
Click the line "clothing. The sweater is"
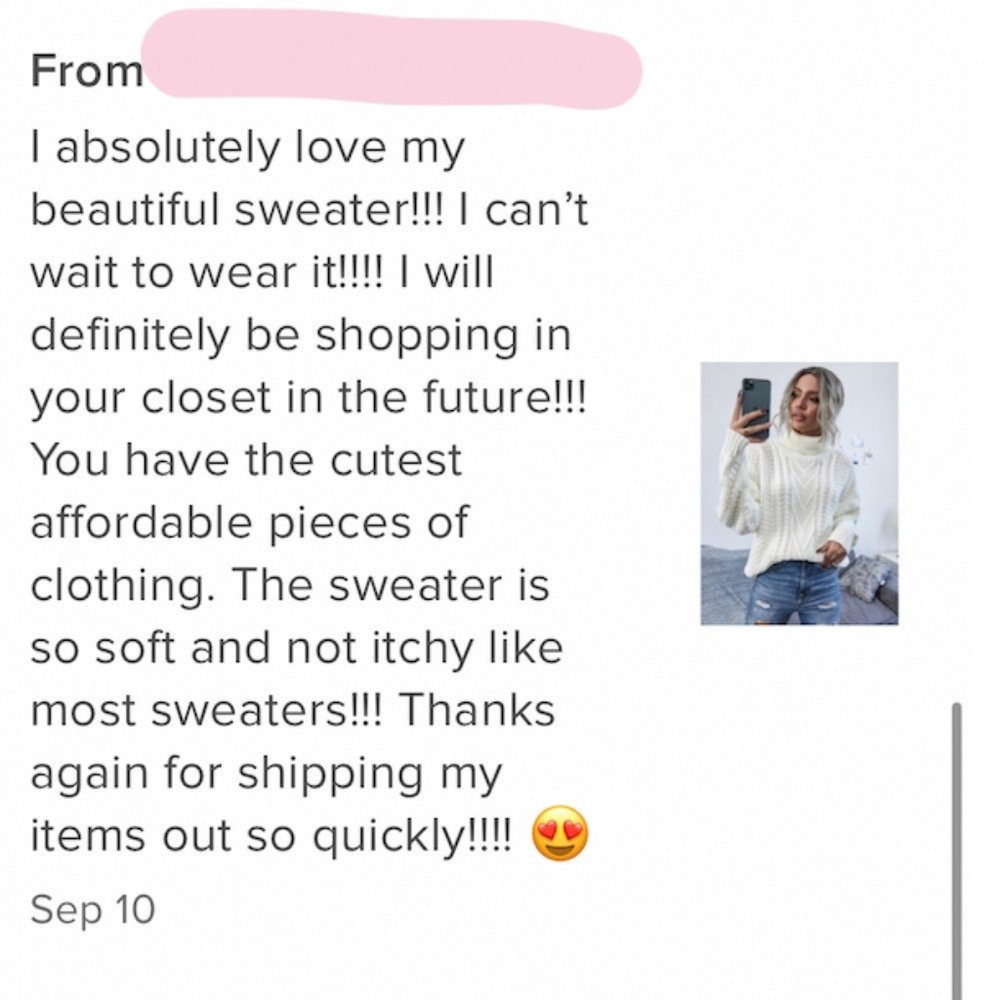(x=290, y=585)
